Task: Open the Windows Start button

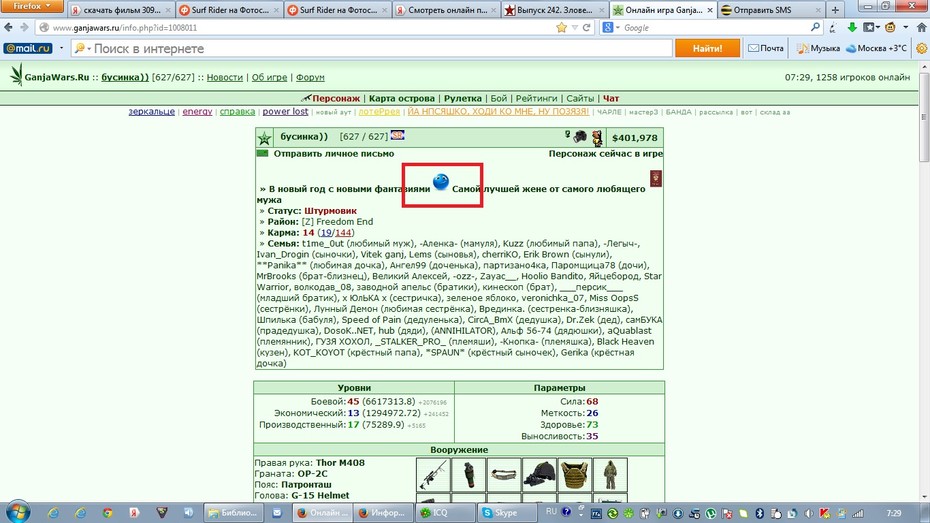Action: click(18, 512)
